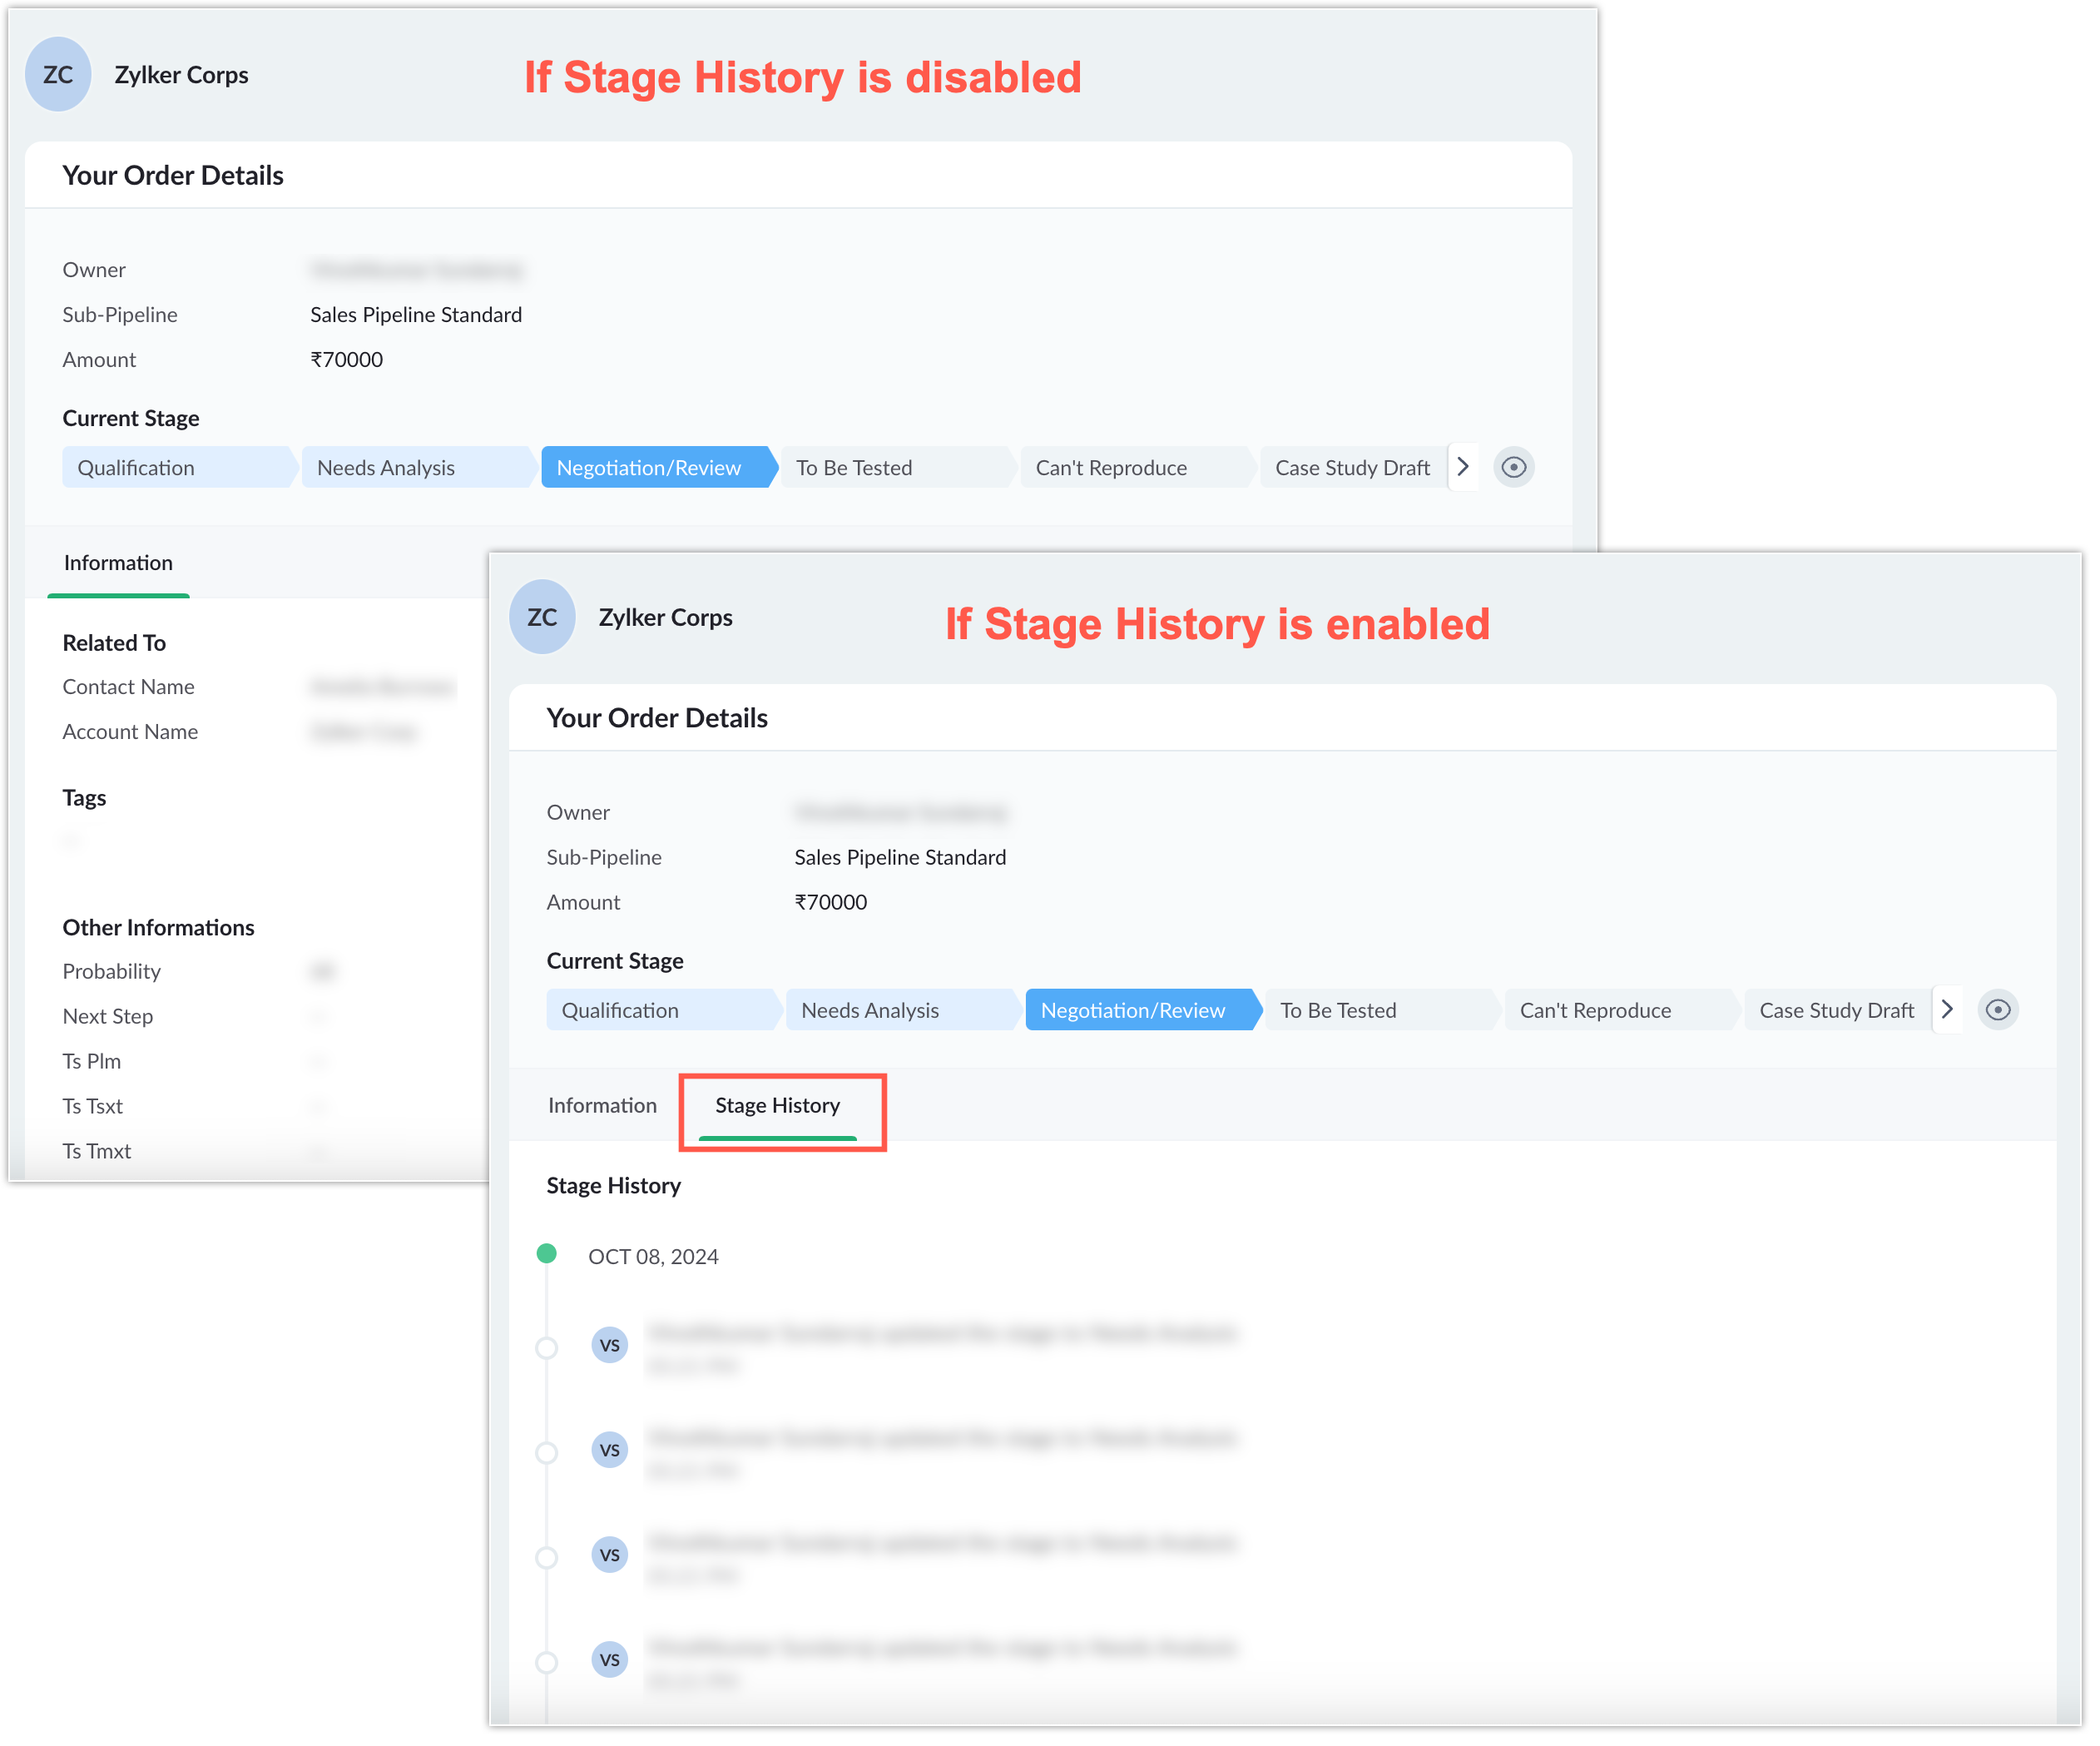The width and height of the screenshot is (2100, 1746).
Task: Click fourth VS user avatar in stage history
Action: click(609, 1660)
